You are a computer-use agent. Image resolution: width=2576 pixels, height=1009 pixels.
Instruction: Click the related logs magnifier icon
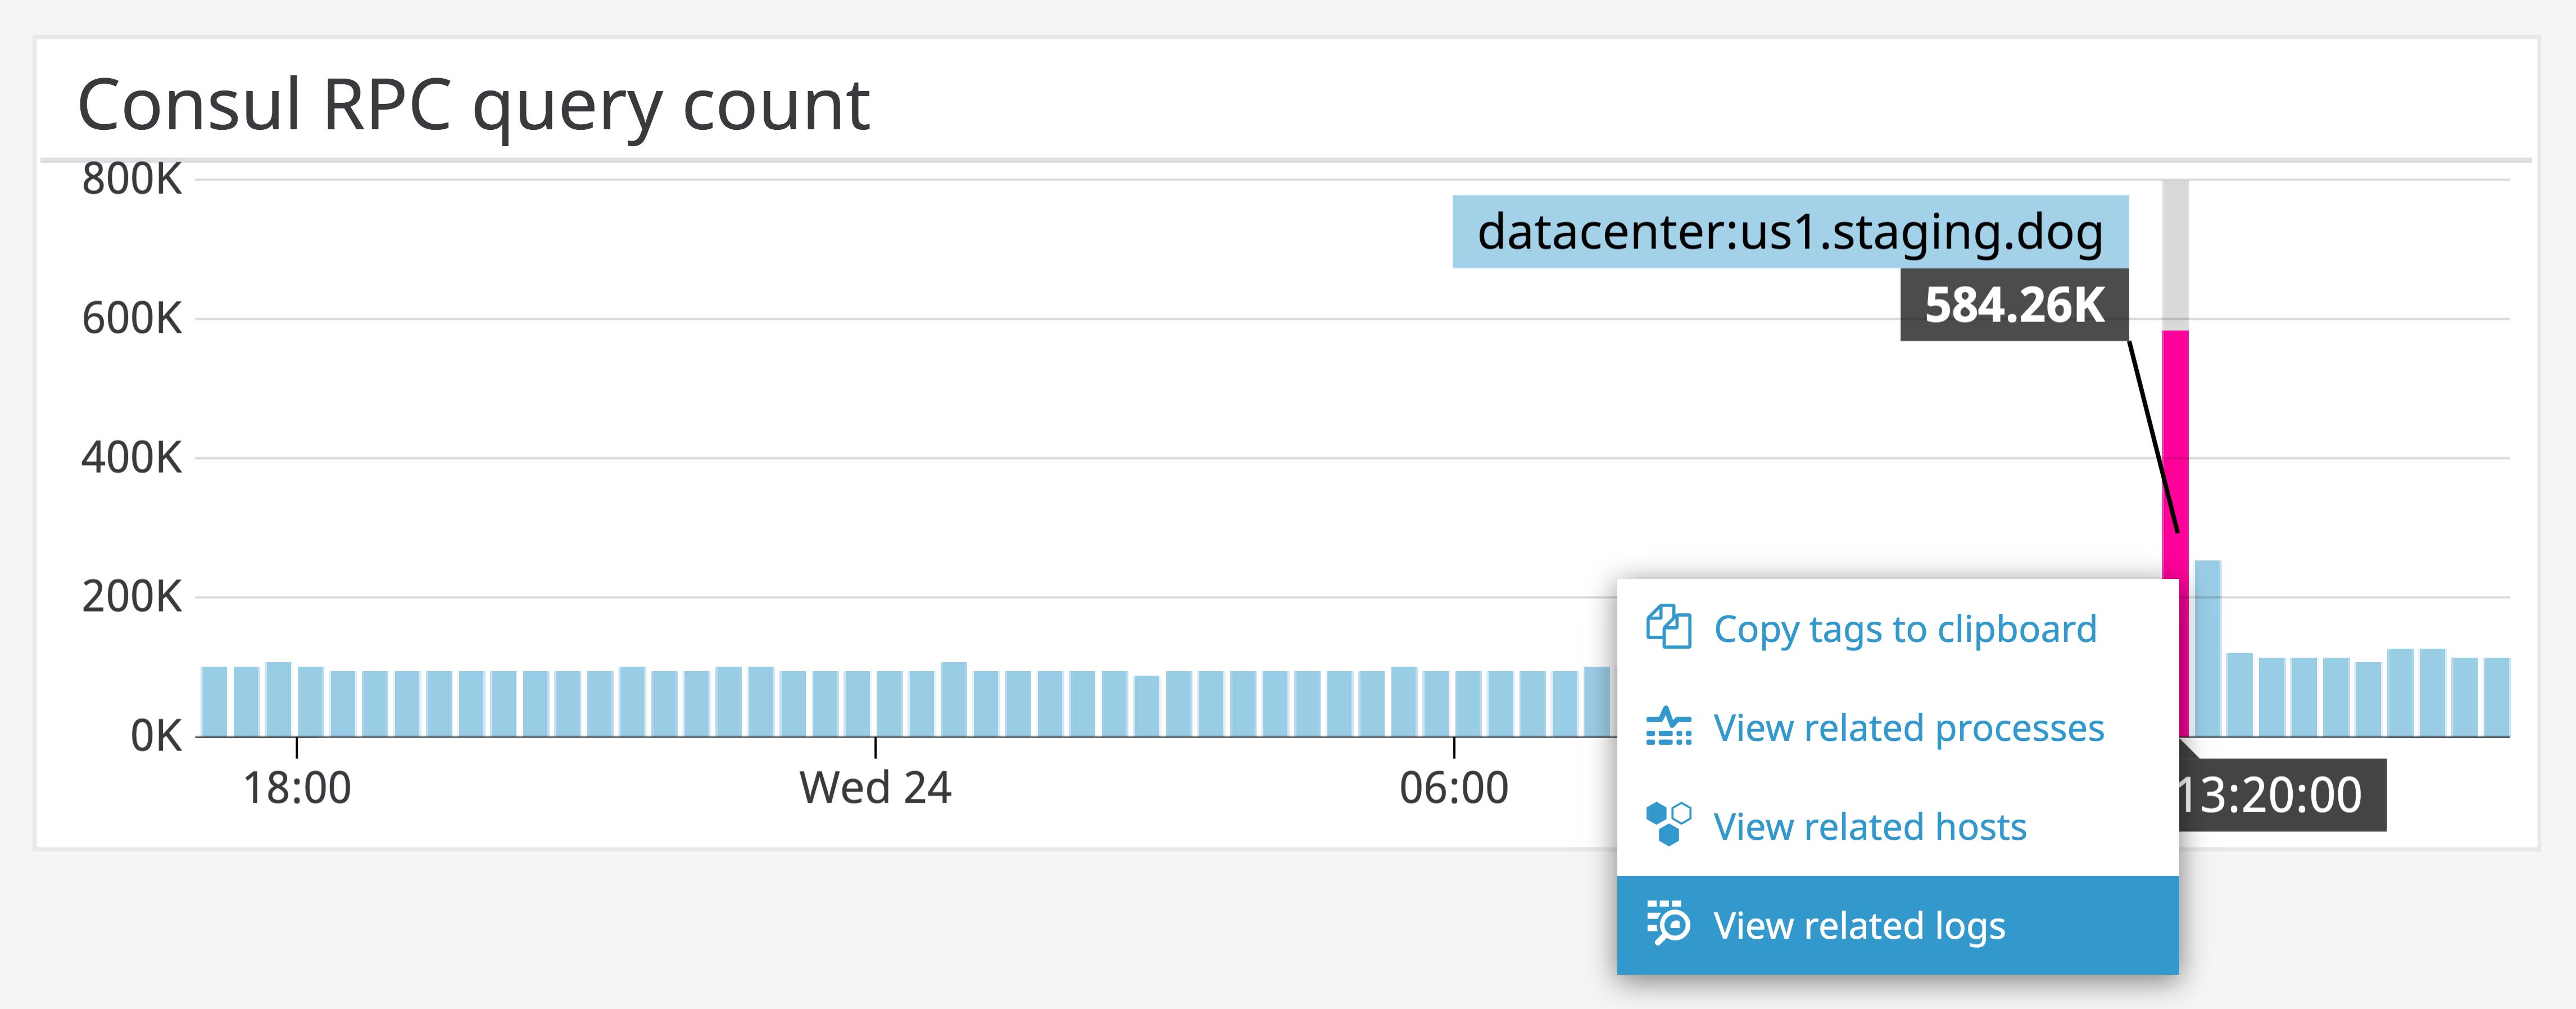1668,924
